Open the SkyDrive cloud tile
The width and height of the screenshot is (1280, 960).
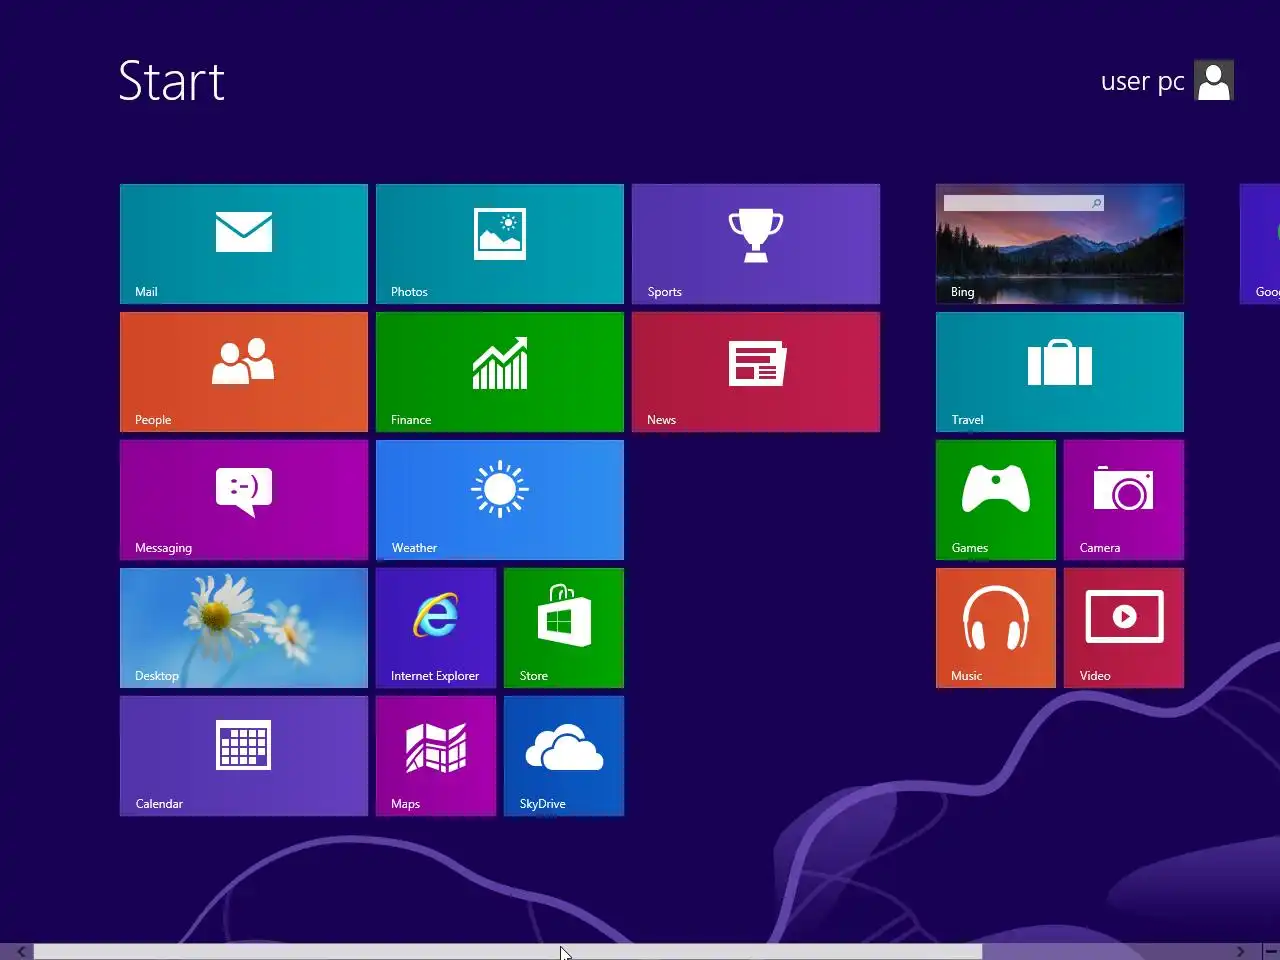(x=564, y=756)
